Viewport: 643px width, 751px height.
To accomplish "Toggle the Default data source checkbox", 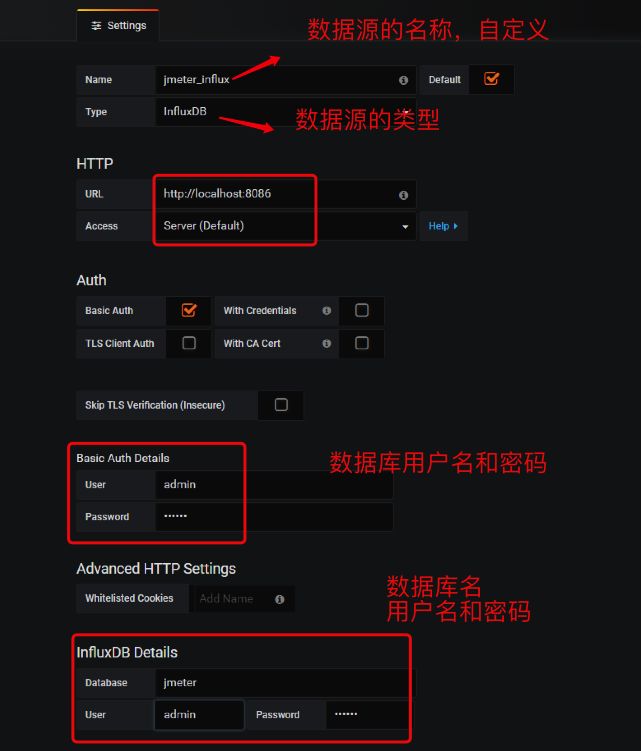I will (x=492, y=79).
